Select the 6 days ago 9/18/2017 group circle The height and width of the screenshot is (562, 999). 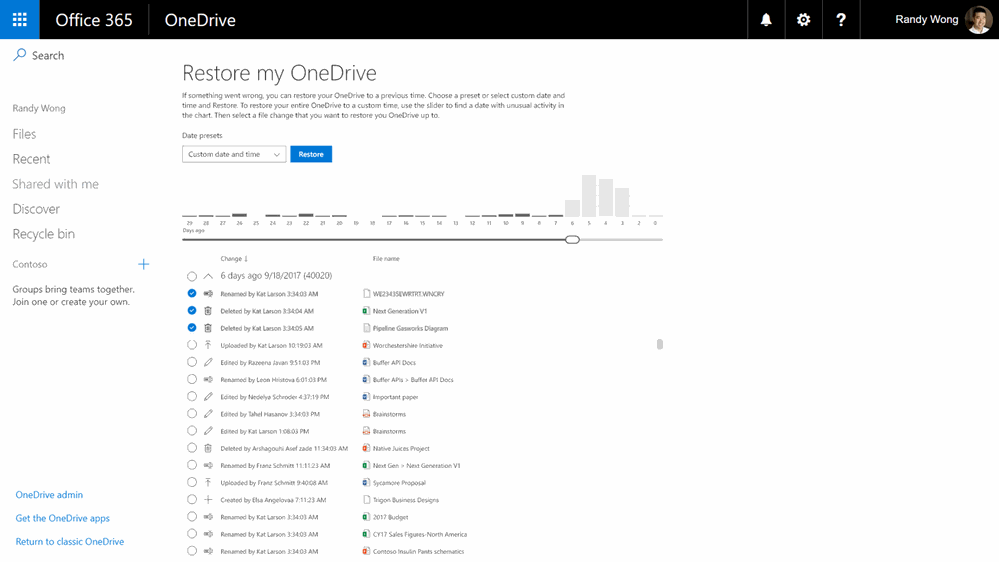(x=192, y=276)
